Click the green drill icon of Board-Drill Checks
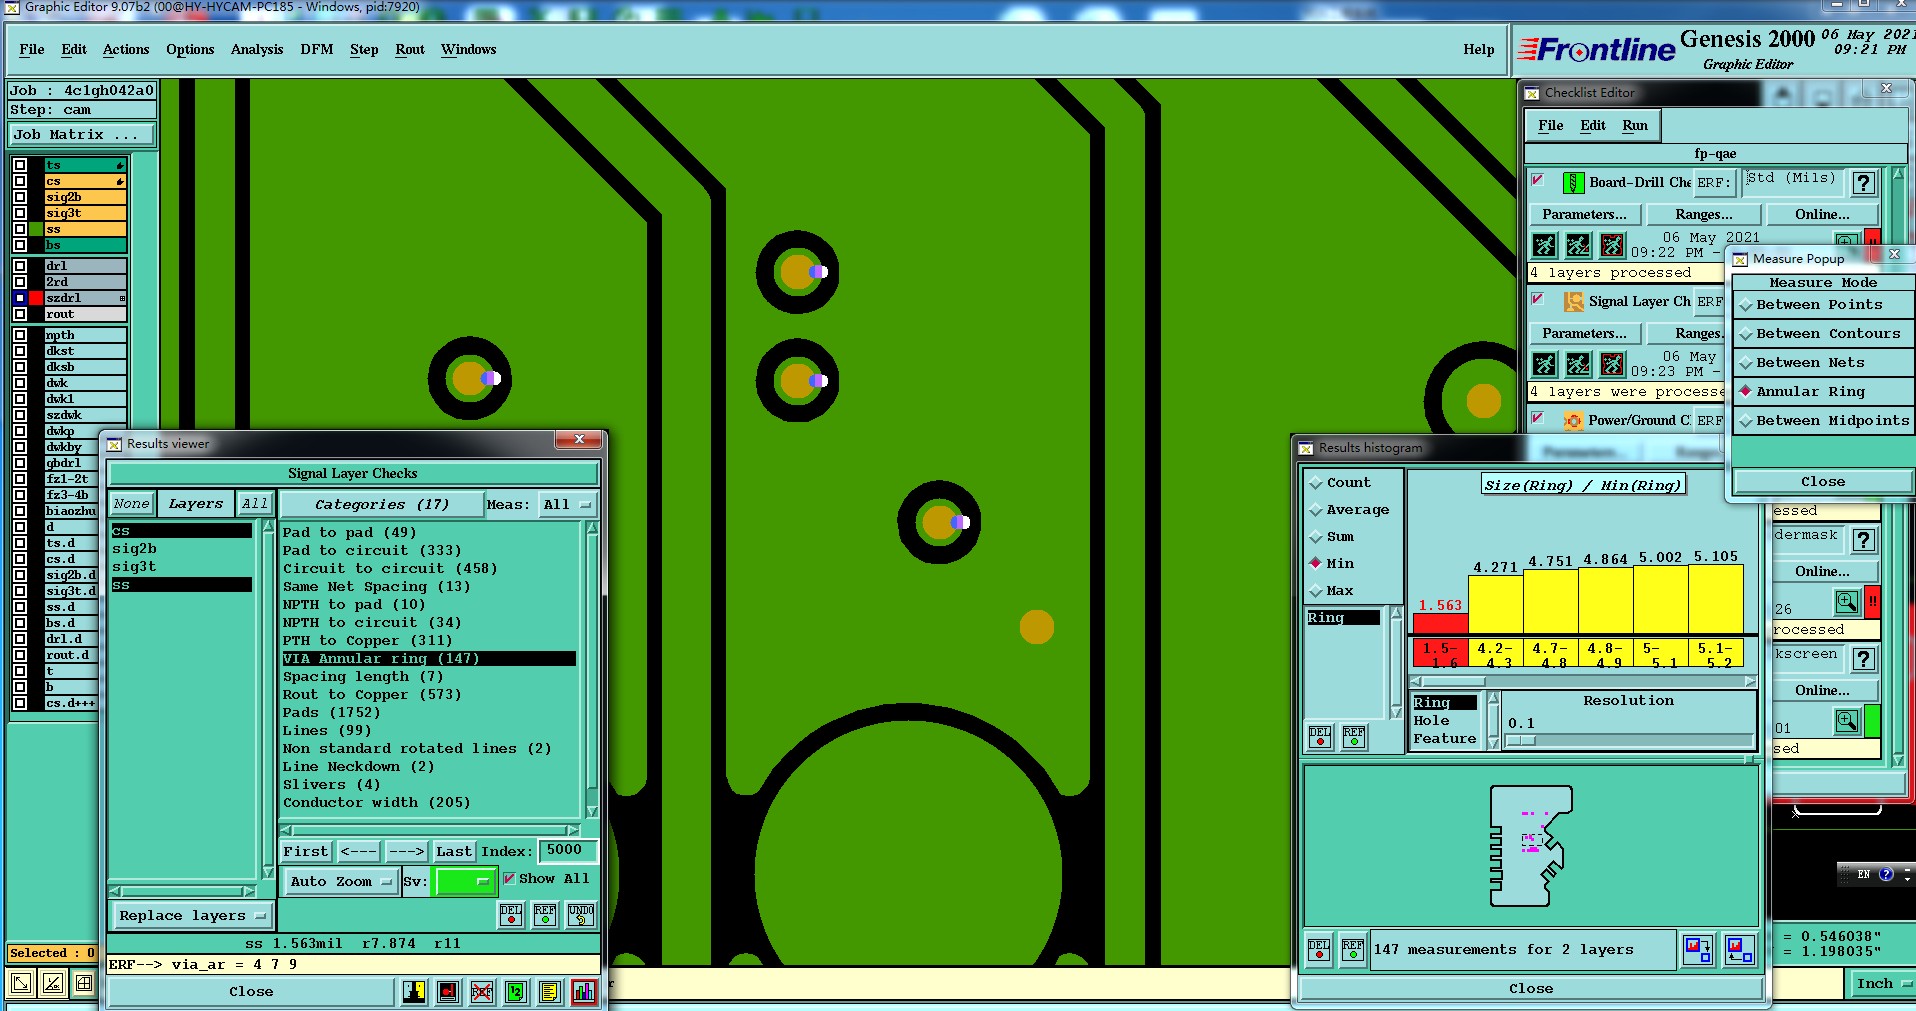Image resolution: width=1916 pixels, height=1011 pixels. [1573, 183]
